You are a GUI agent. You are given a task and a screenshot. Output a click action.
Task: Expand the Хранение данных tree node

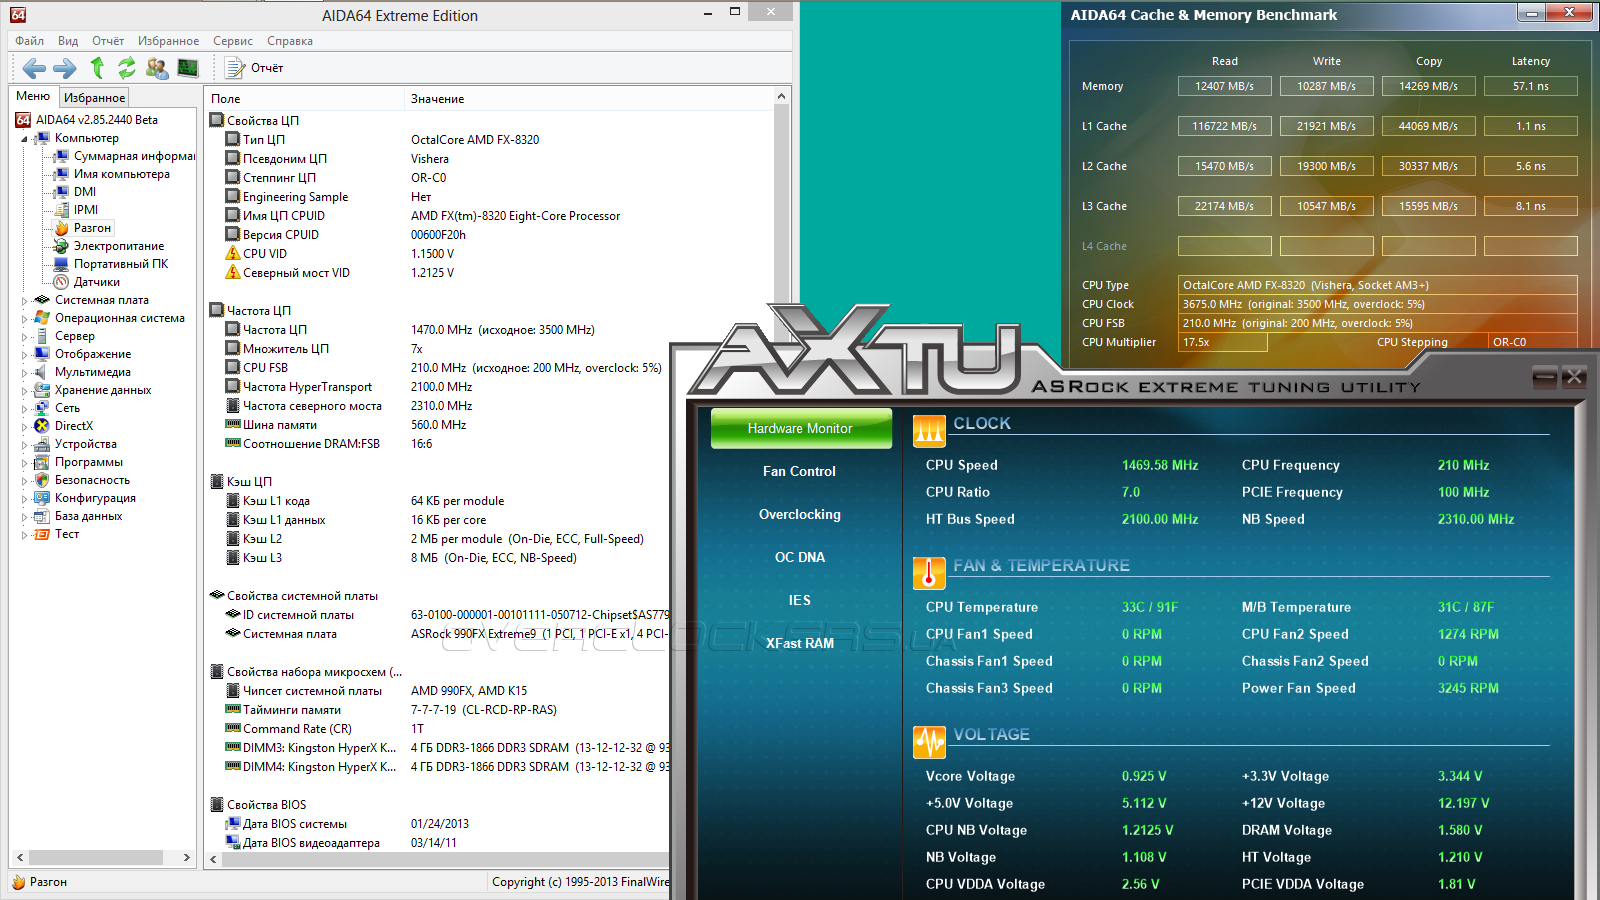click(x=24, y=391)
